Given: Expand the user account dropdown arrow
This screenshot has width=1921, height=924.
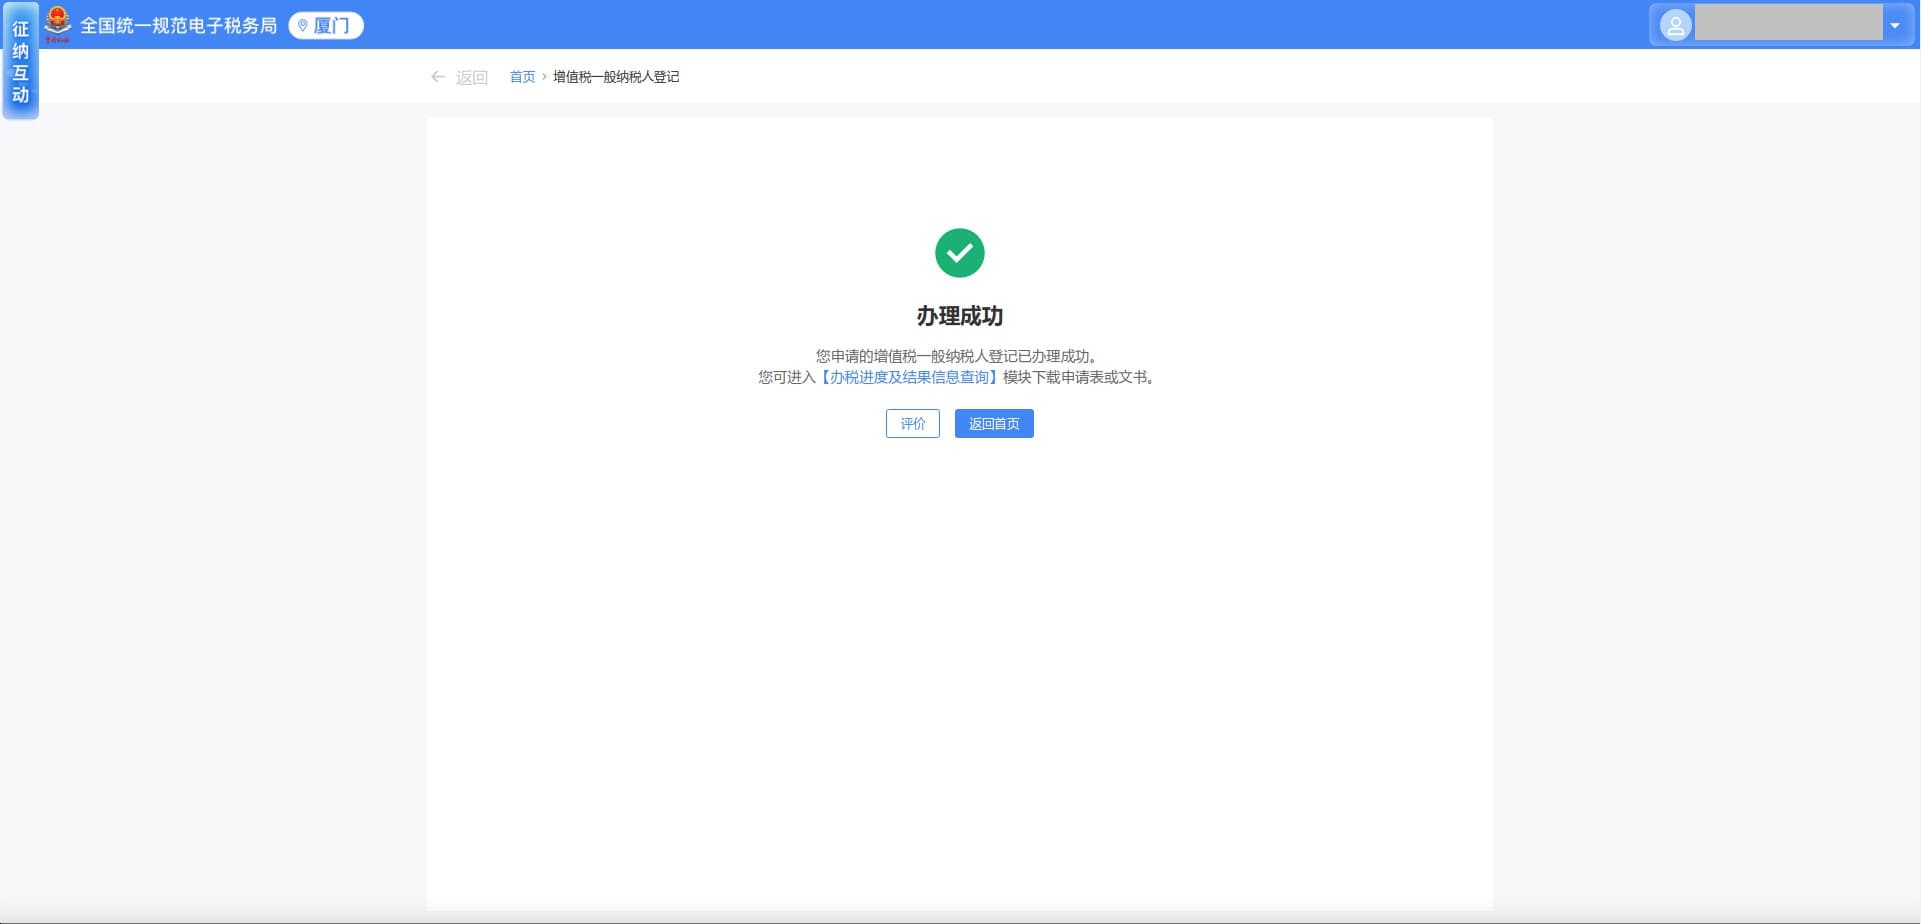Looking at the screenshot, I should (1894, 25).
